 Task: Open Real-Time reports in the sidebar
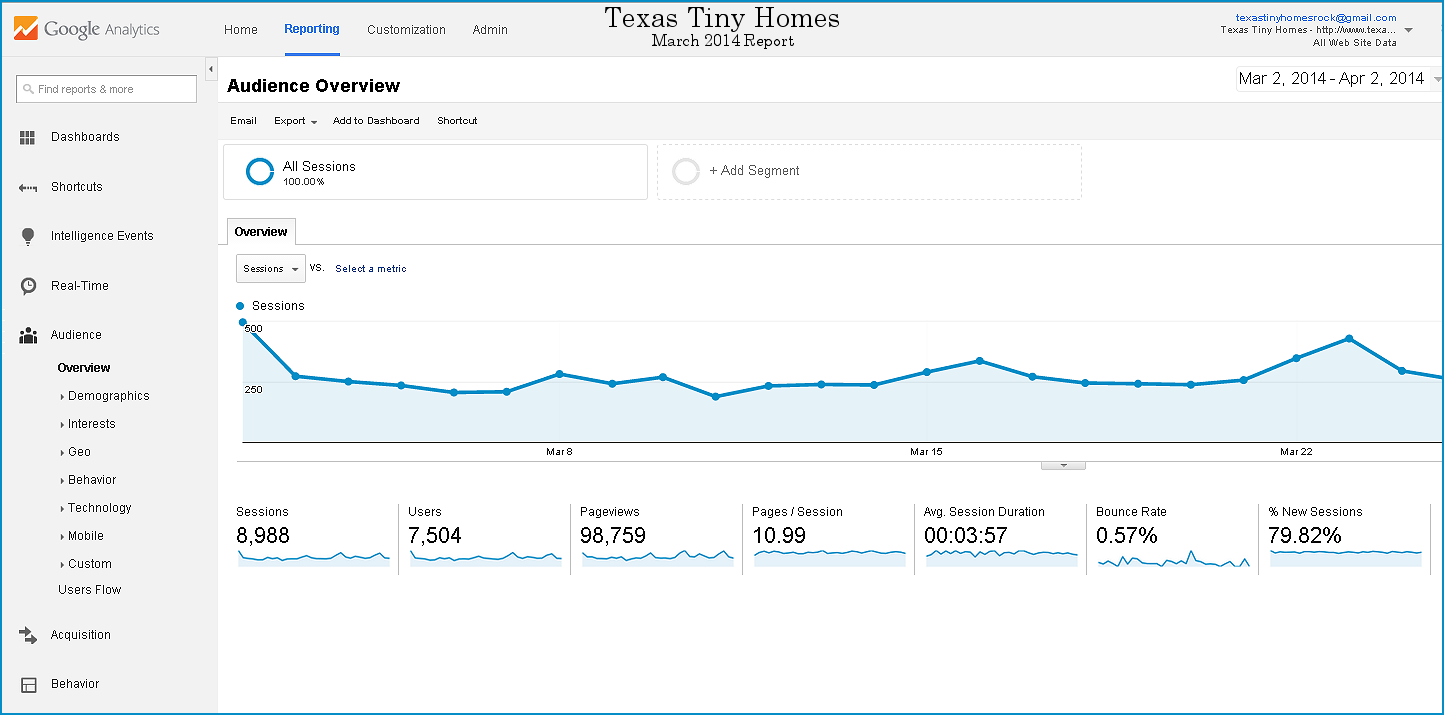[80, 286]
